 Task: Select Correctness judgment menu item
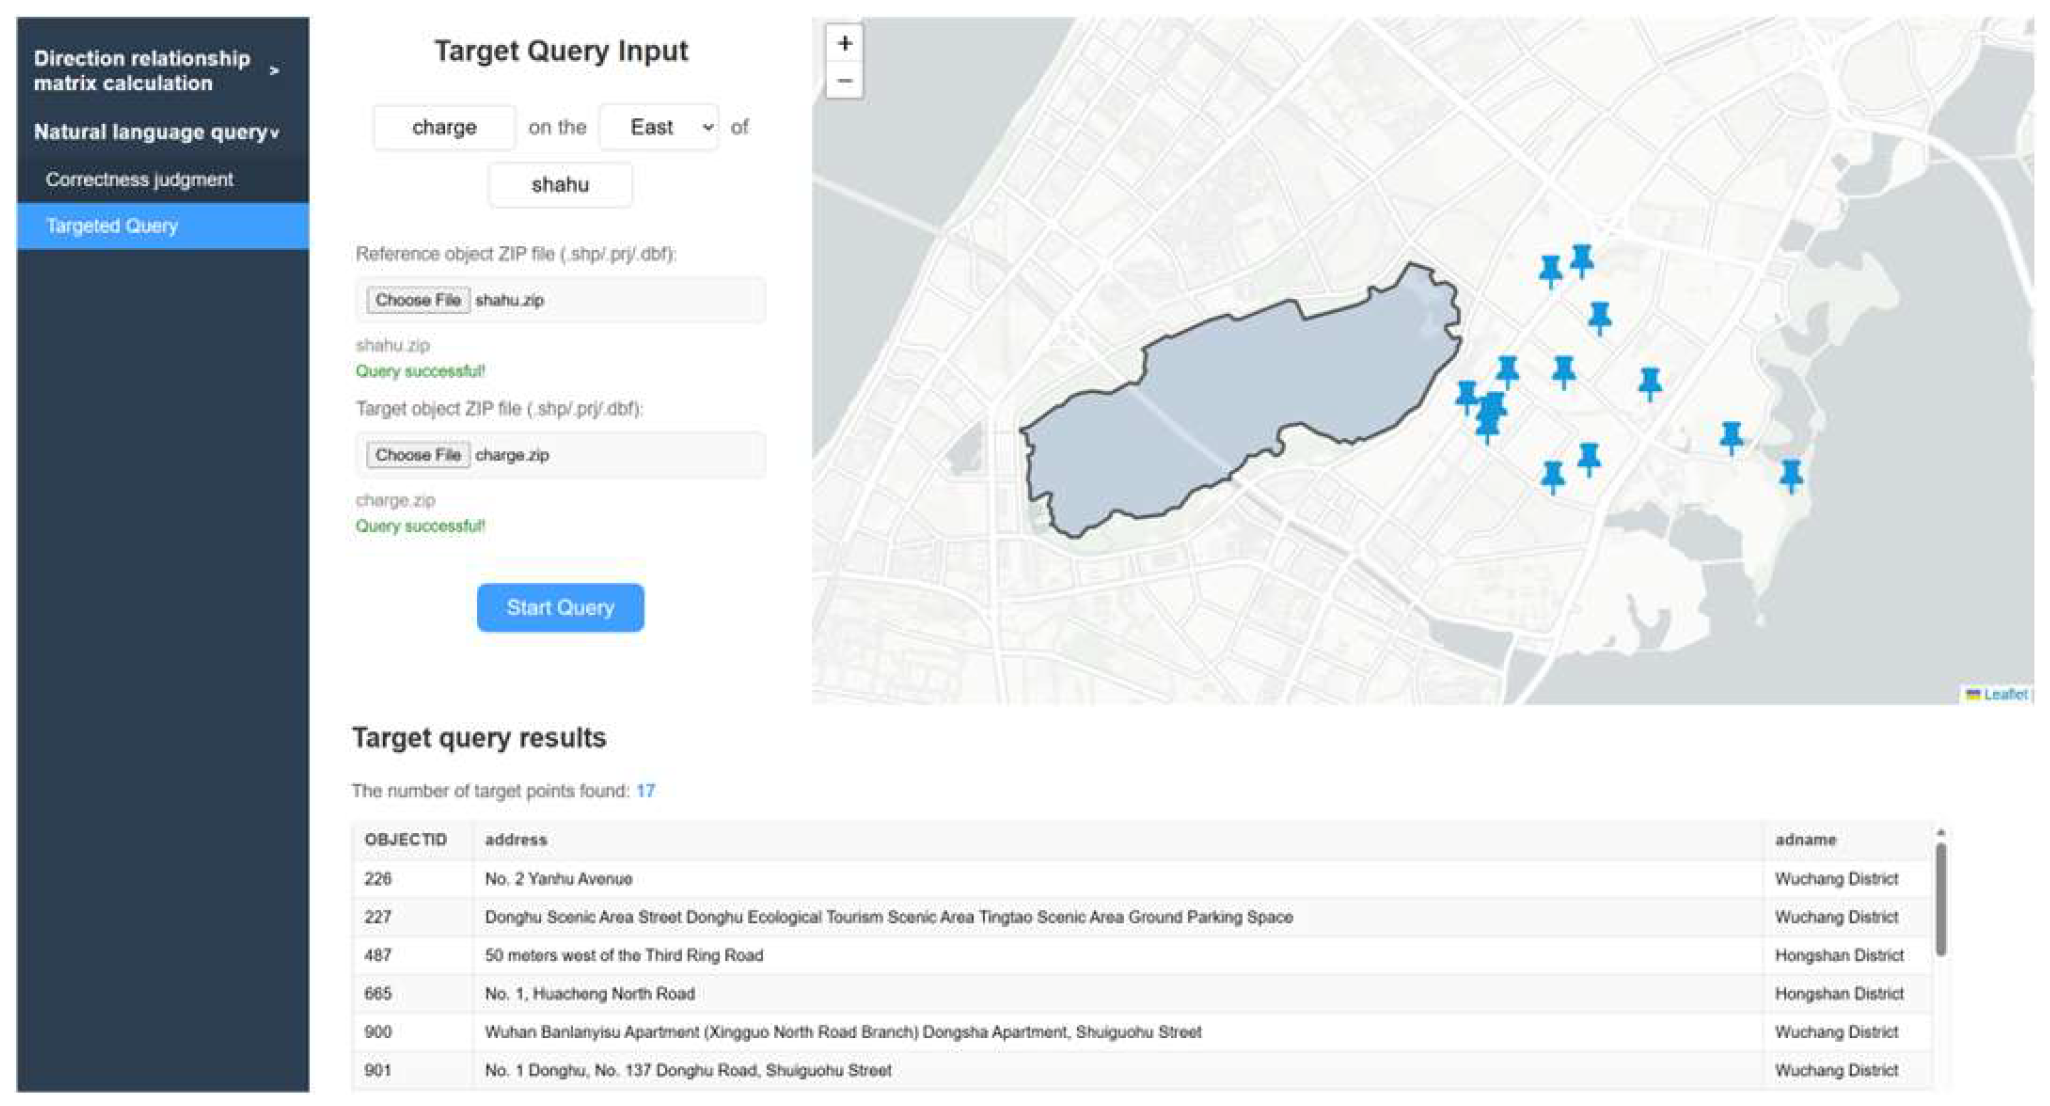point(139,180)
